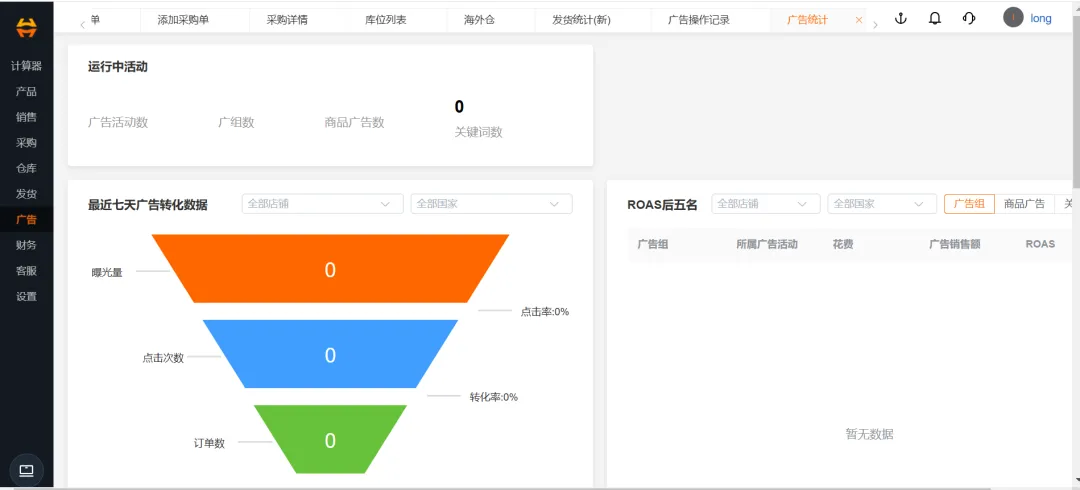Open 销售 in the sidebar
Screen dimensions: 1080x490
coord(26,117)
